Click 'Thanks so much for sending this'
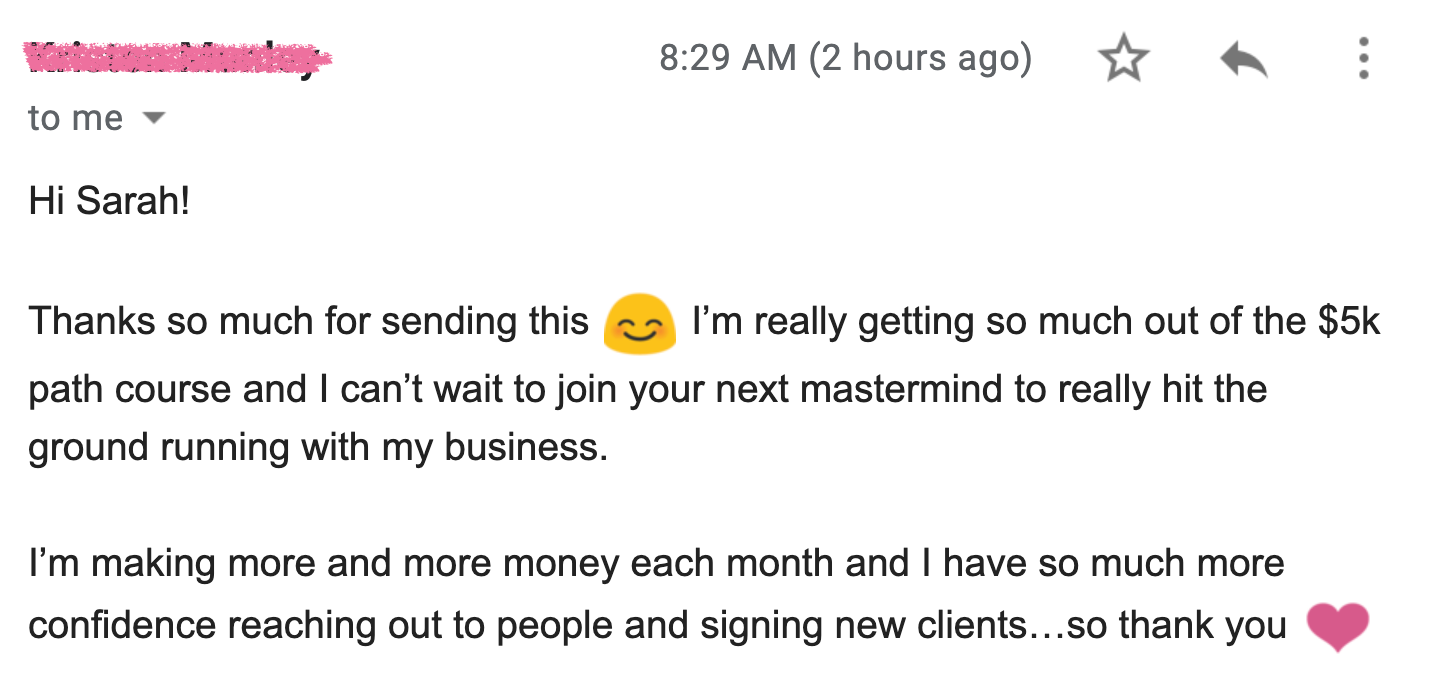This screenshot has height=699, width=1432. point(309,322)
